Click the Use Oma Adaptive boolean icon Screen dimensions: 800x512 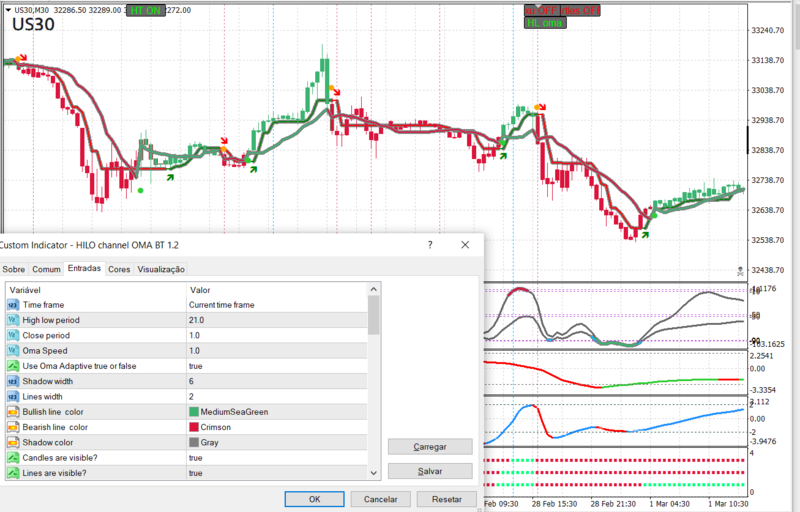click(x=14, y=366)
